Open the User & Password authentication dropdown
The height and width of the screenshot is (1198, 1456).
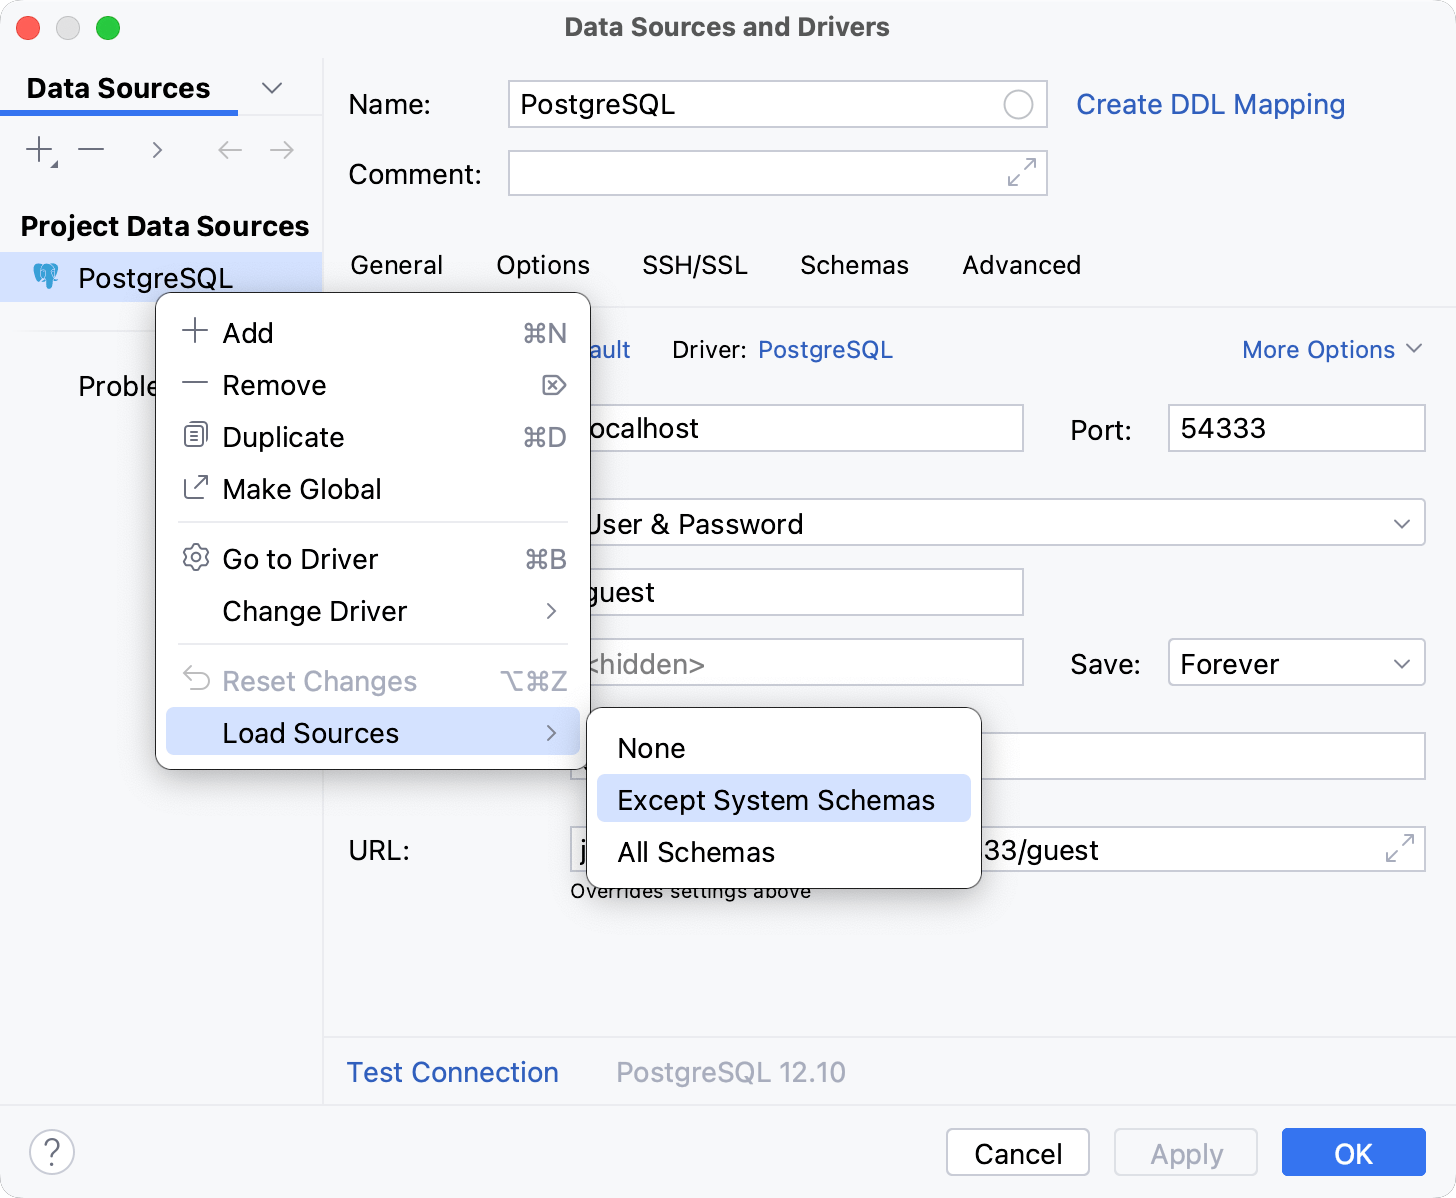pyautogui.click(x=1403, y=522)
